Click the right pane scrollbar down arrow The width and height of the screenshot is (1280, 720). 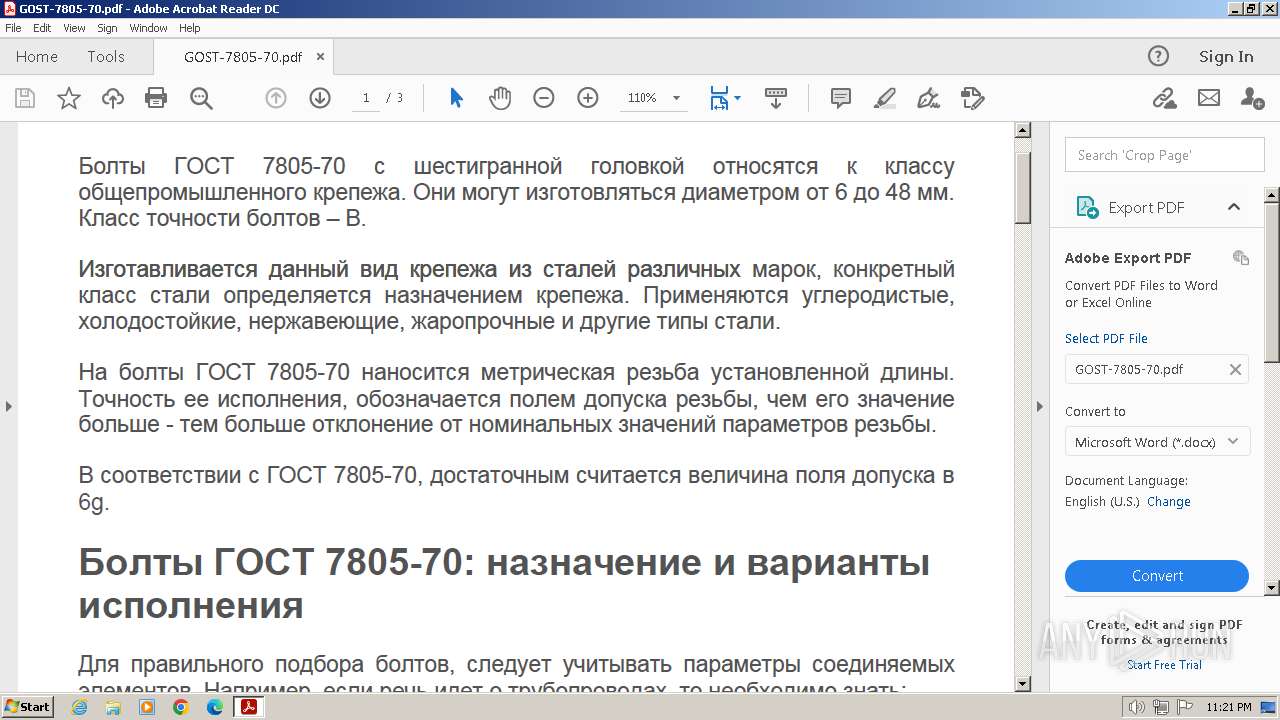pos(1272,587)
